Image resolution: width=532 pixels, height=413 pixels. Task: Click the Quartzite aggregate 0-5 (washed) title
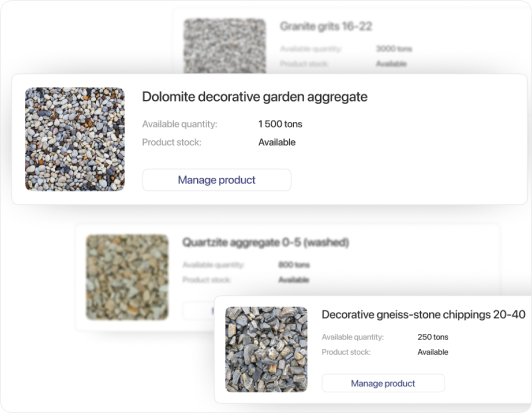[266, 242]
